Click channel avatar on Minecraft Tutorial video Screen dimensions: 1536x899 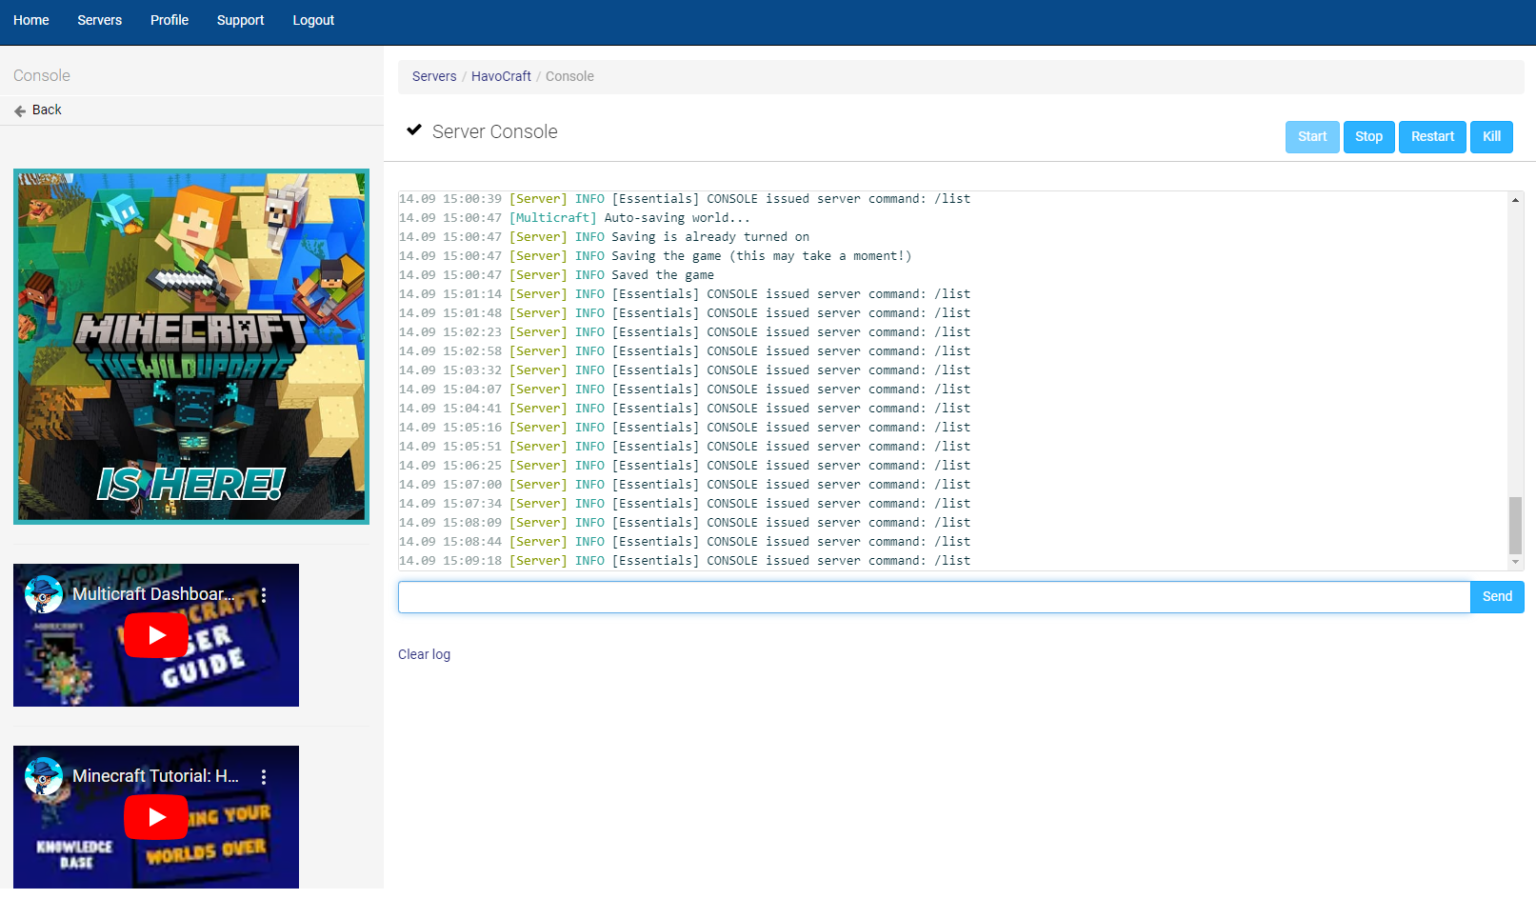point(43,777)
